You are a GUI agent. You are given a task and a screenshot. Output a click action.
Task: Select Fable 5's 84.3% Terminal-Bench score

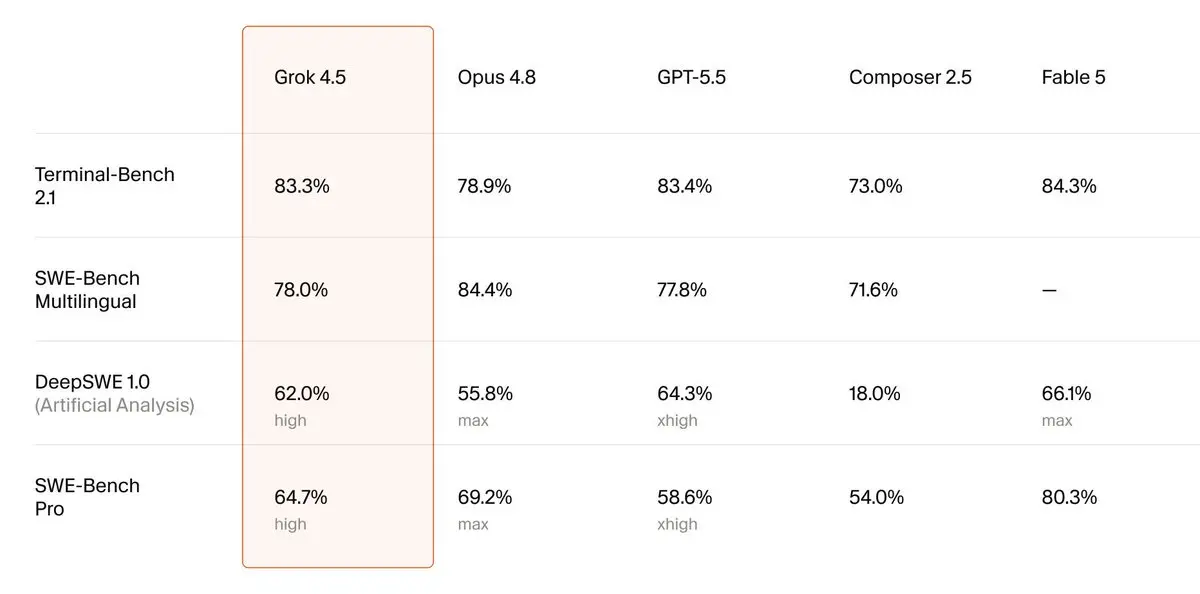(x=1069, y=186)
